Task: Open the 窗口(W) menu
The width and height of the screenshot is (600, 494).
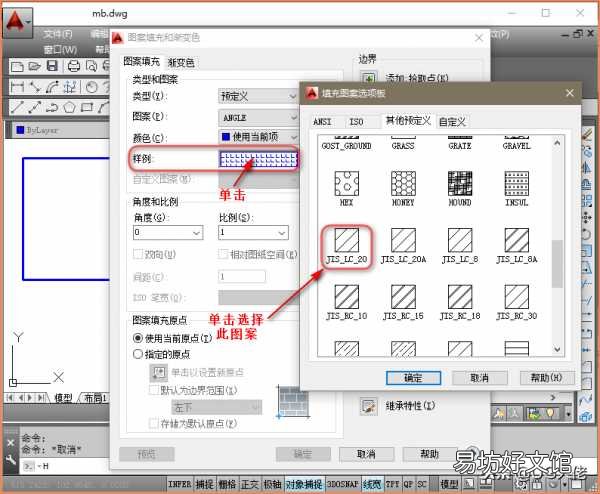Action: (60, 49)
